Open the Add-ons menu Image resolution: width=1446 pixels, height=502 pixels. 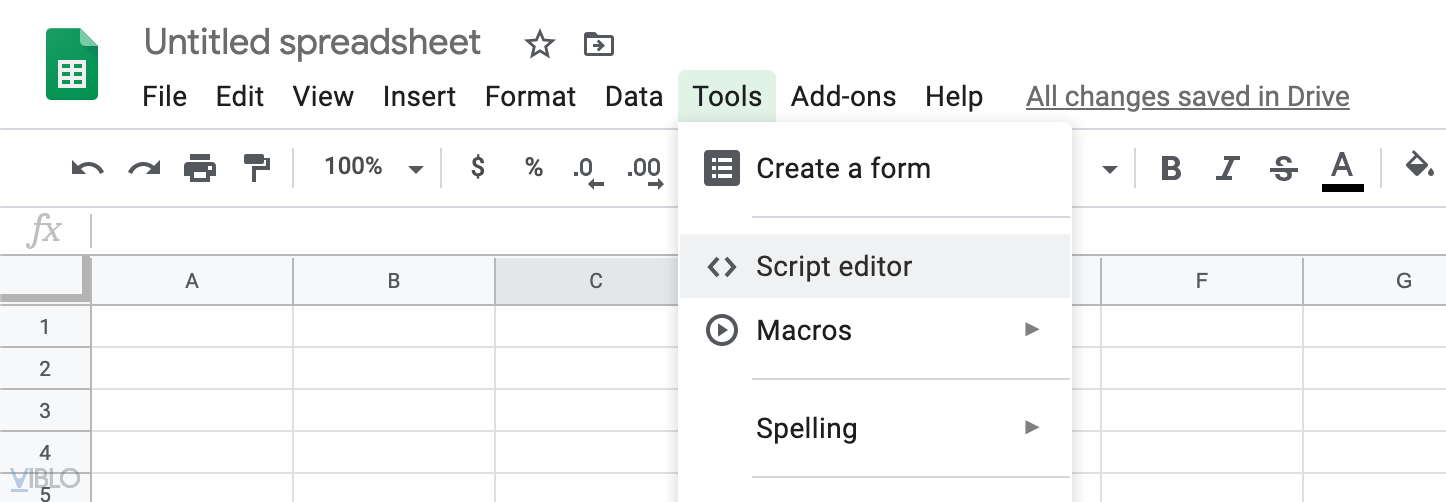click(x=843, y=97)
